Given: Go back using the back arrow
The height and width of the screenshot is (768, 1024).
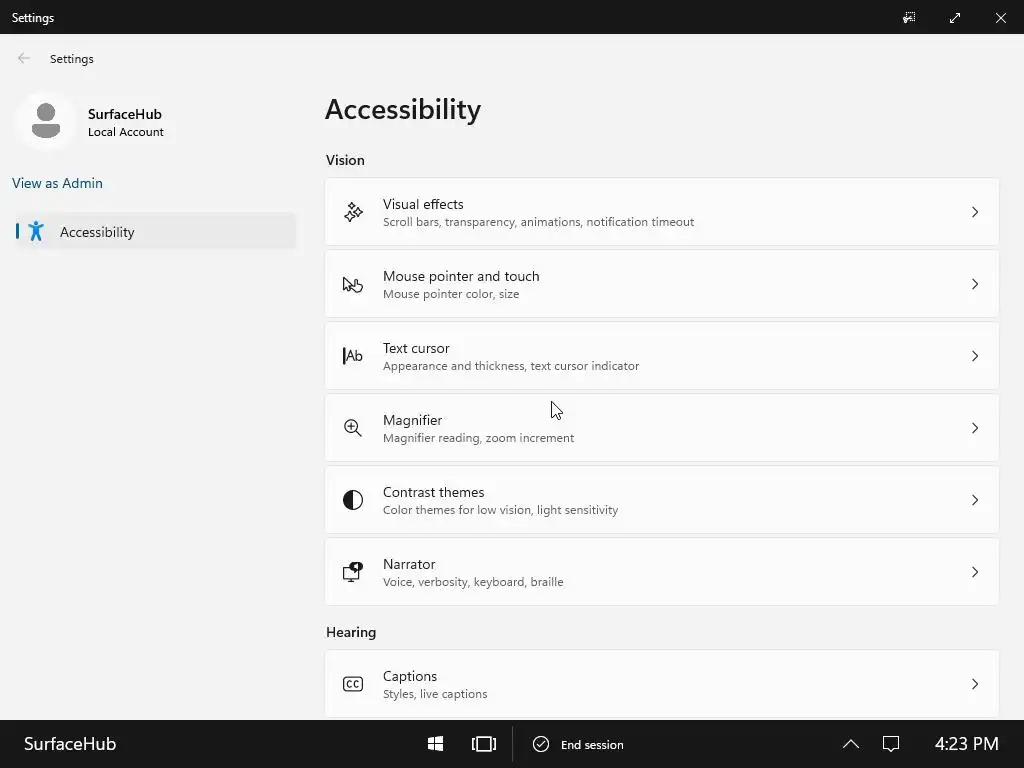Looking at the screenshot, I should [24, 59].
